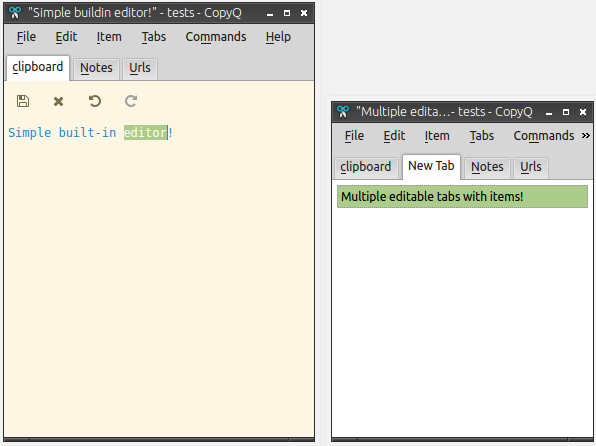Open the File menu in the left window
The height and width of the screenshot is (446, 596).
26,37
